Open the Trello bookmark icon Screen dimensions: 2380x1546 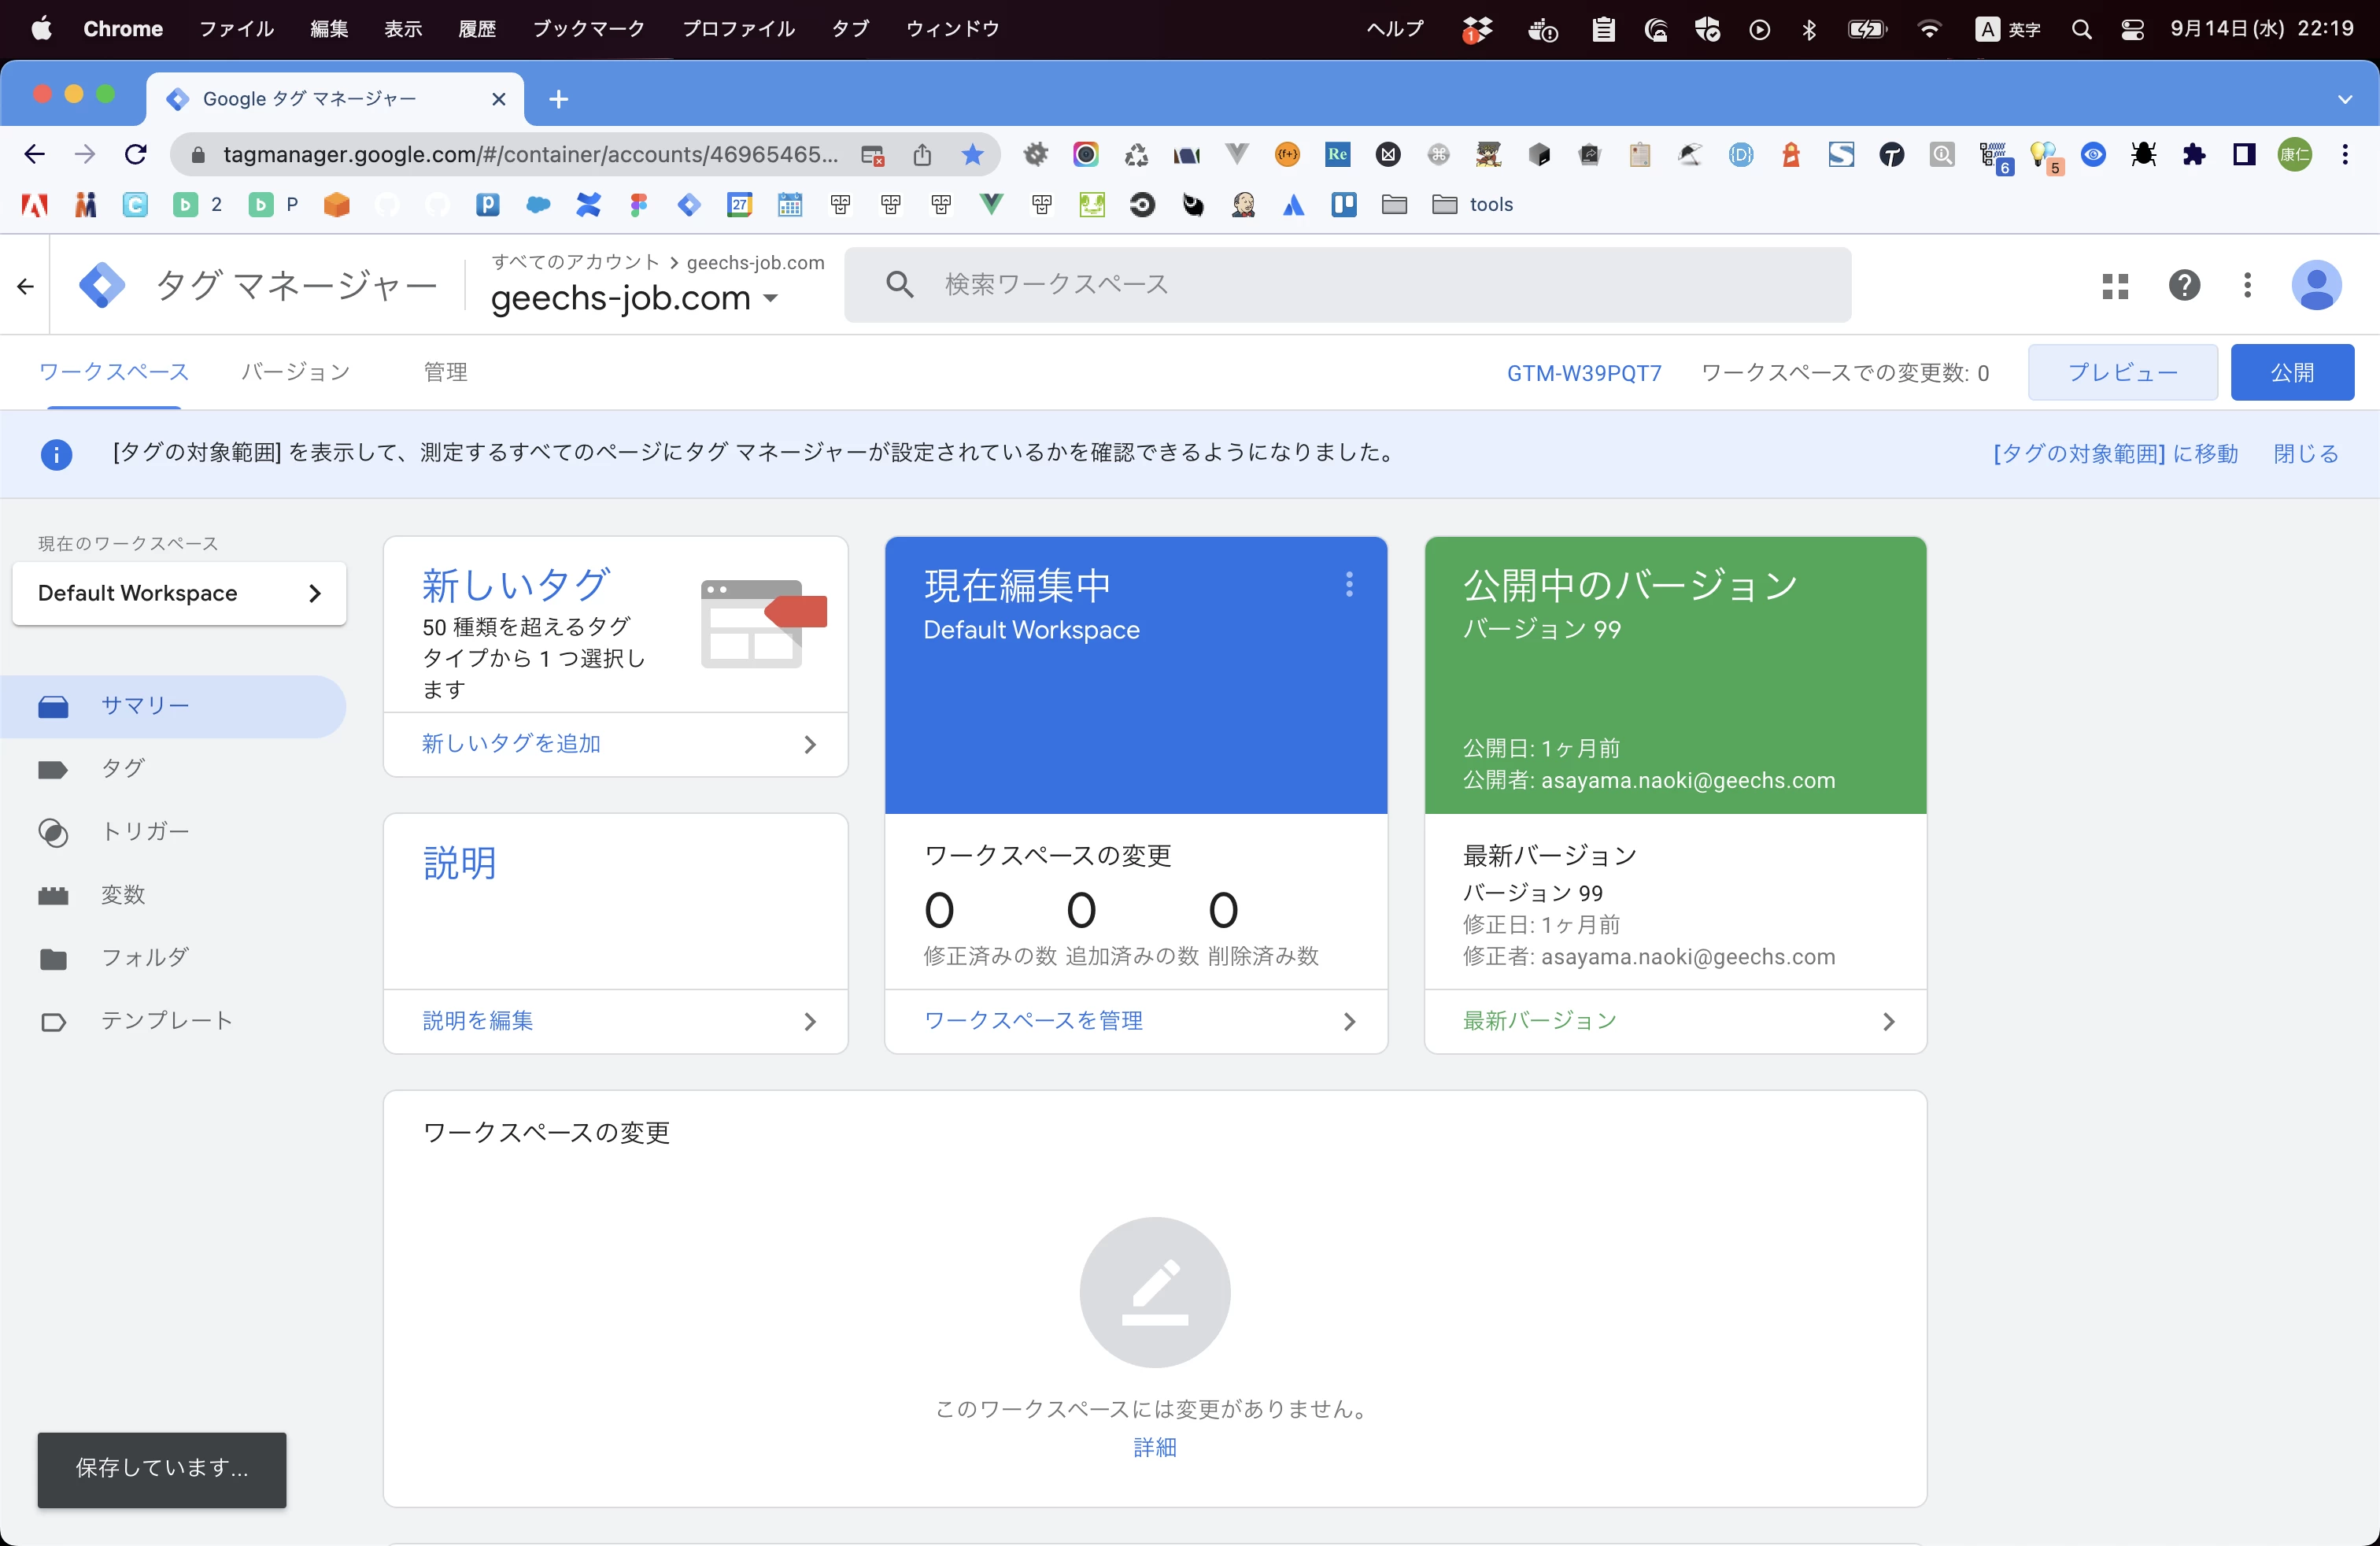click(x=1343, y=205)
